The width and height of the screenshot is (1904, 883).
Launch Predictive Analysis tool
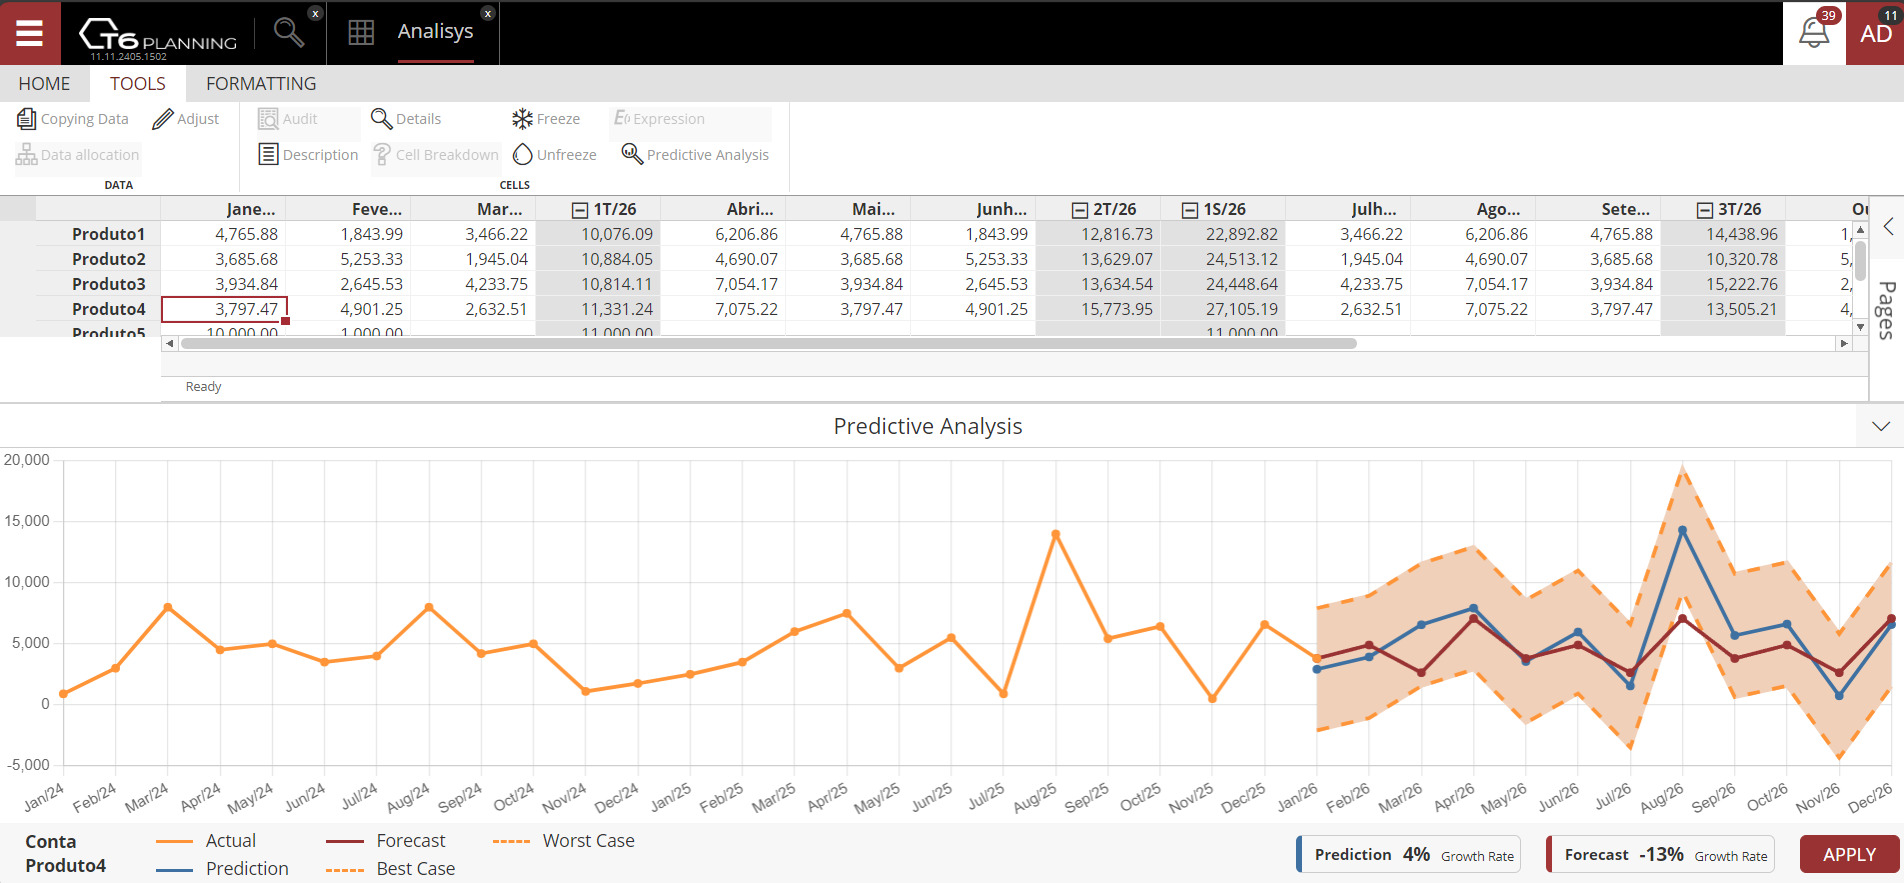pos(696,155)
